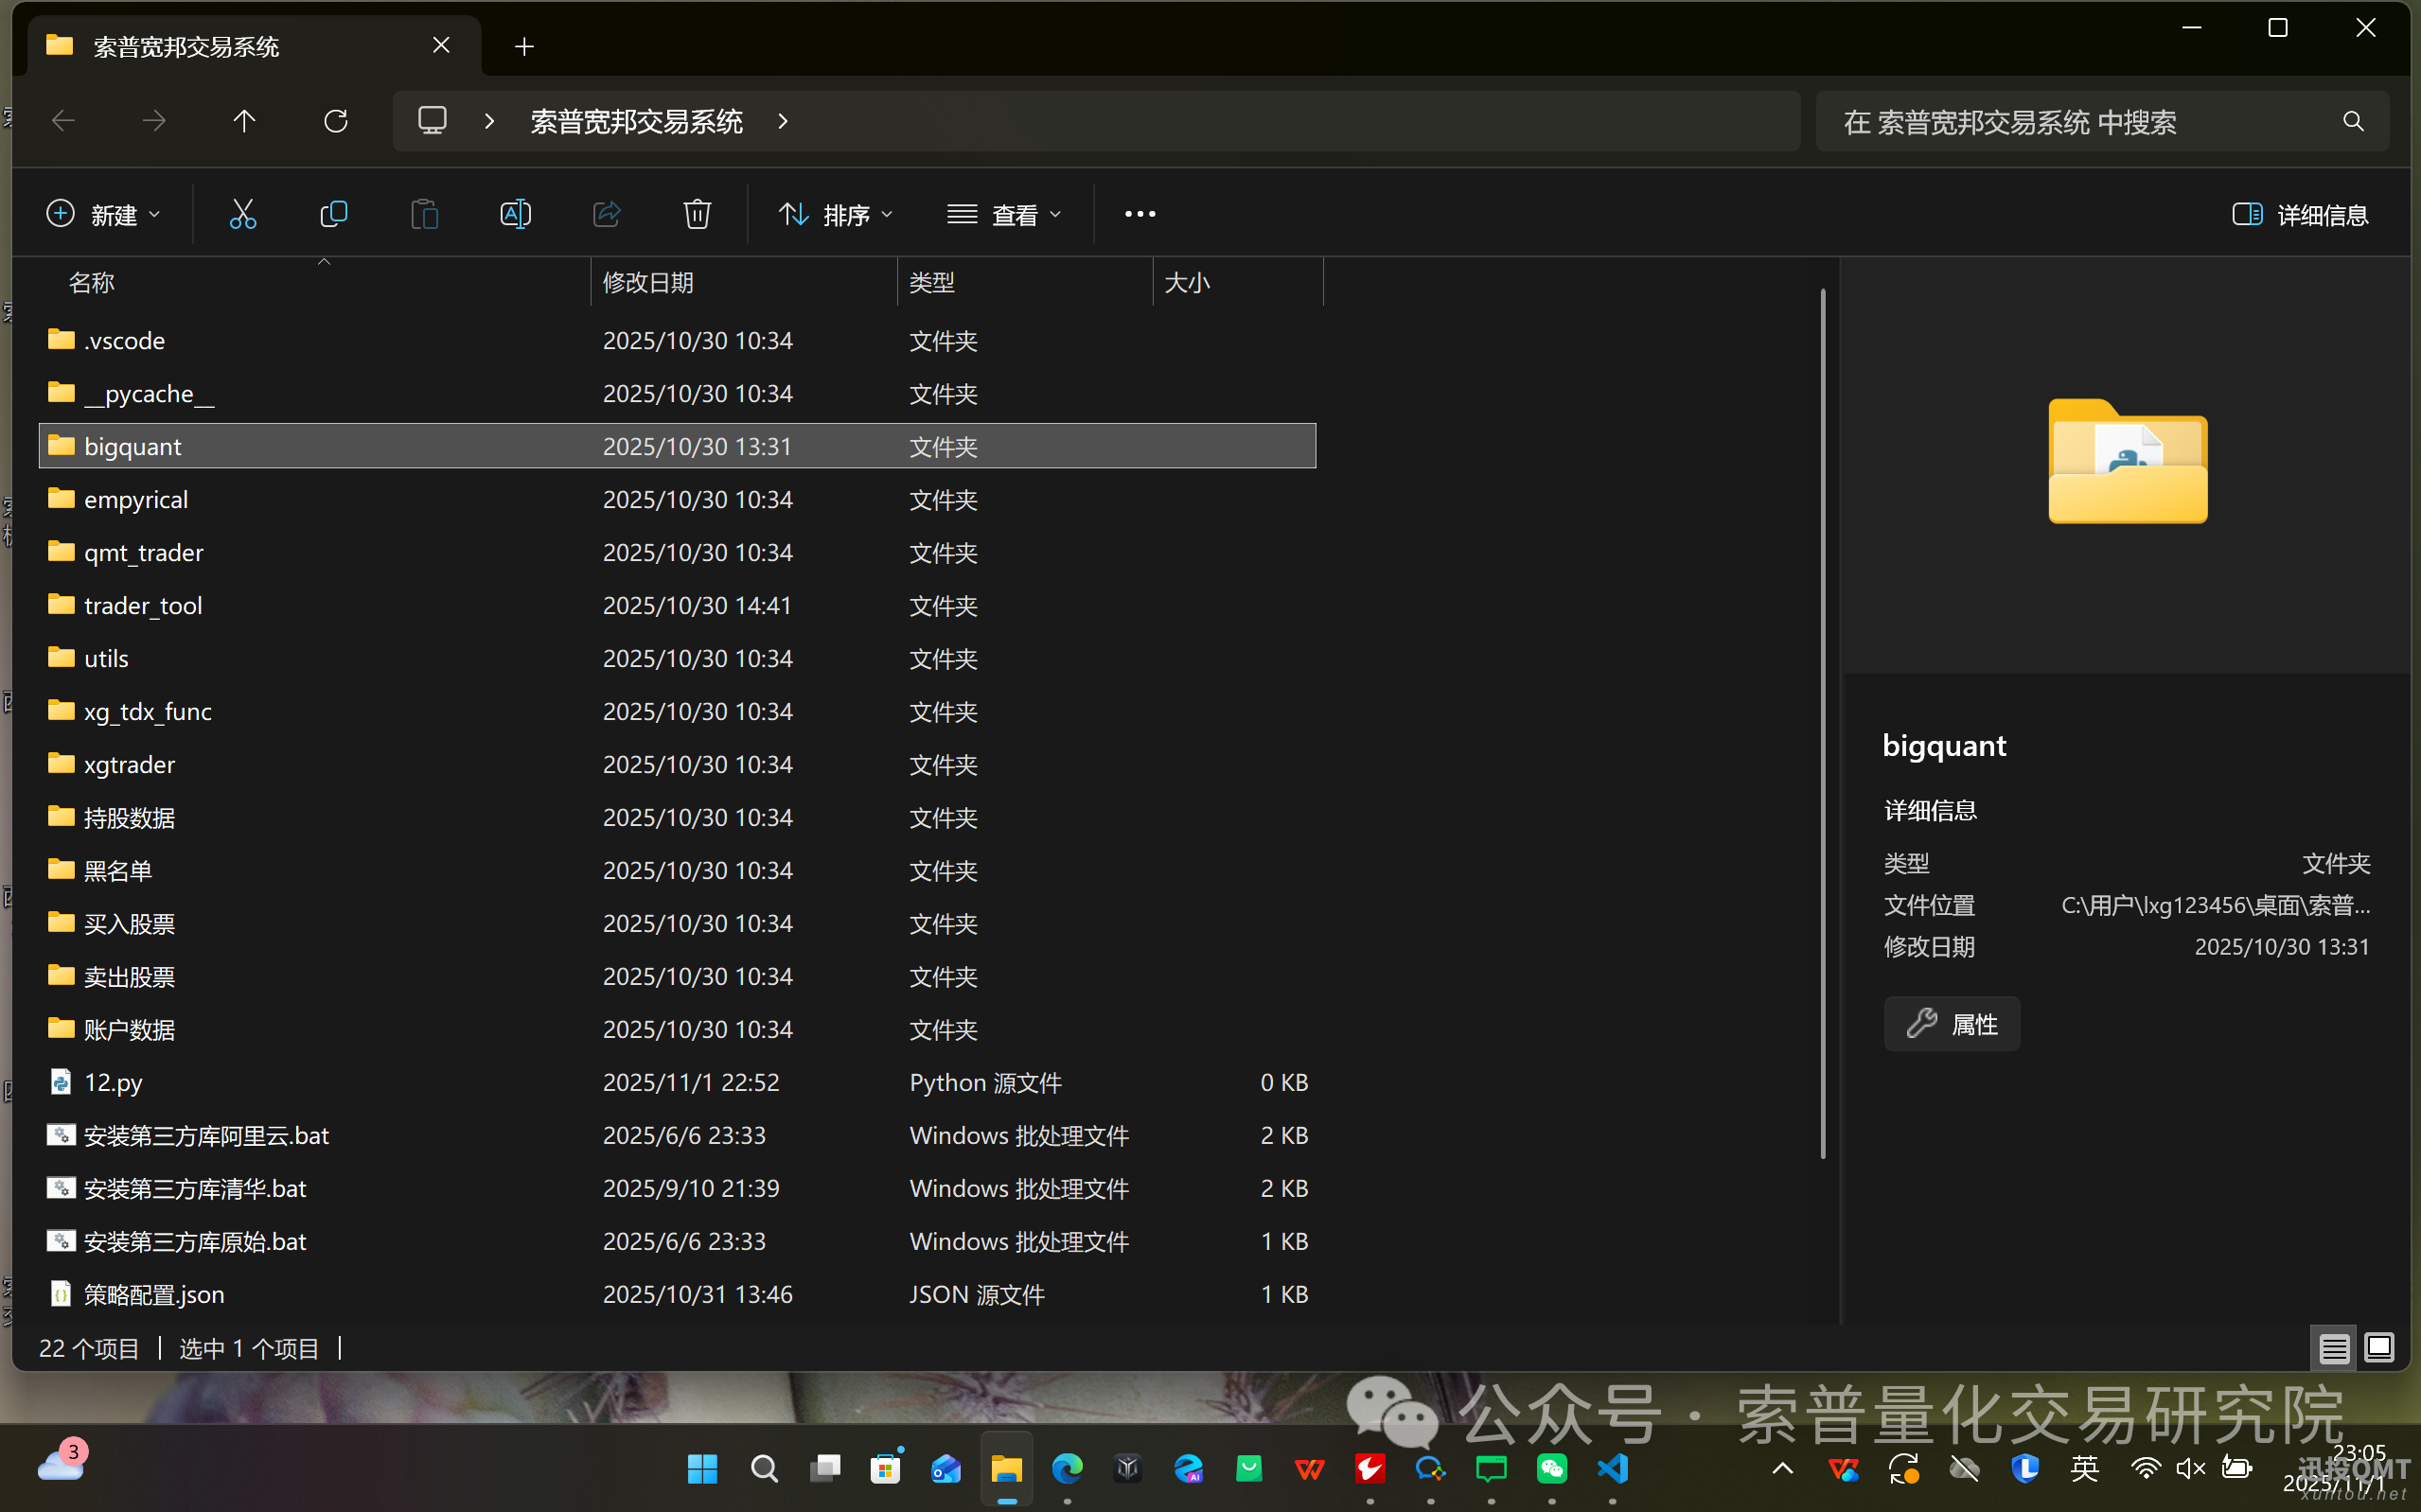
Task: Click the Paste icon in the toolbar
Action: click(x=424, y=213)
